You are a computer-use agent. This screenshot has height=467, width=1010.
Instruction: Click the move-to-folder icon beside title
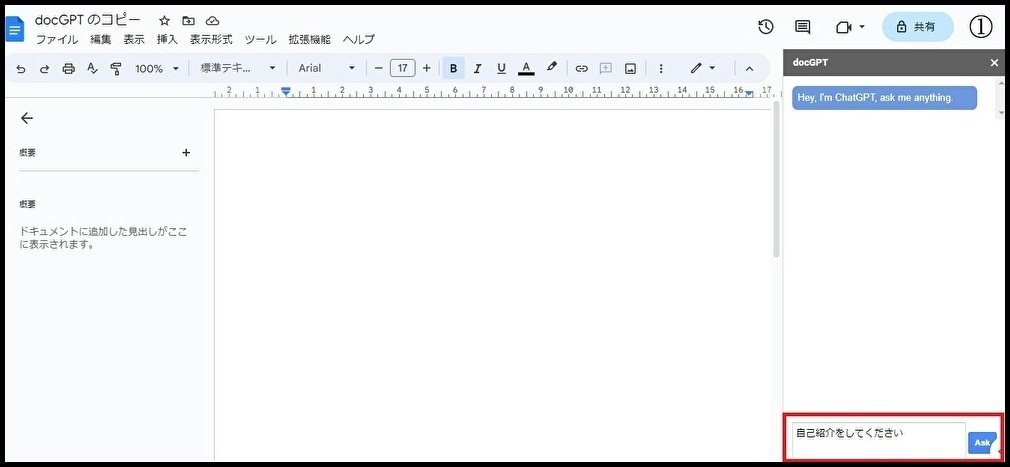pos(188,21)
